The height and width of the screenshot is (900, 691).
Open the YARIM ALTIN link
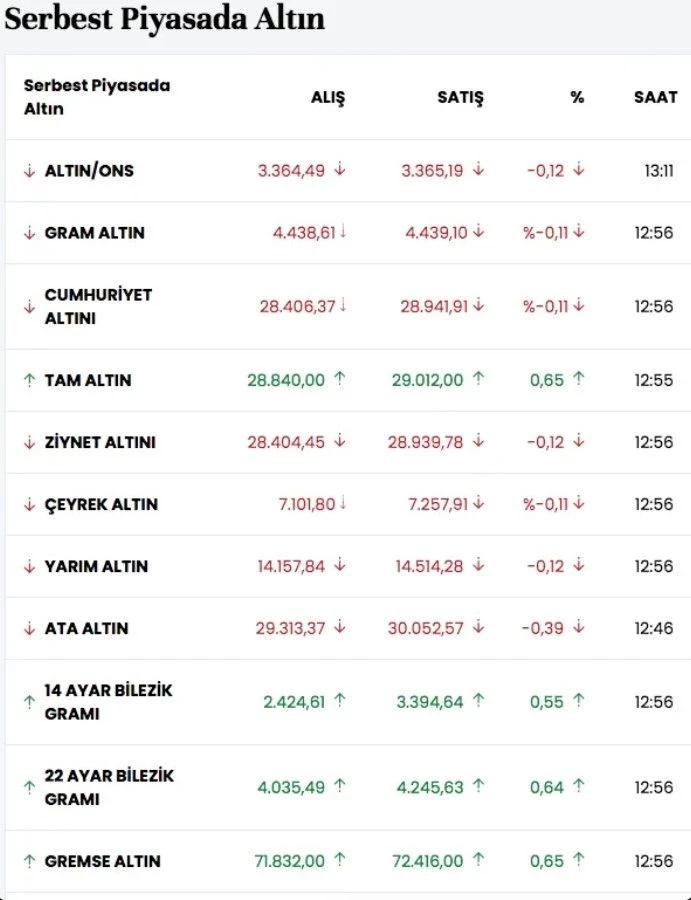coord(96,567)
